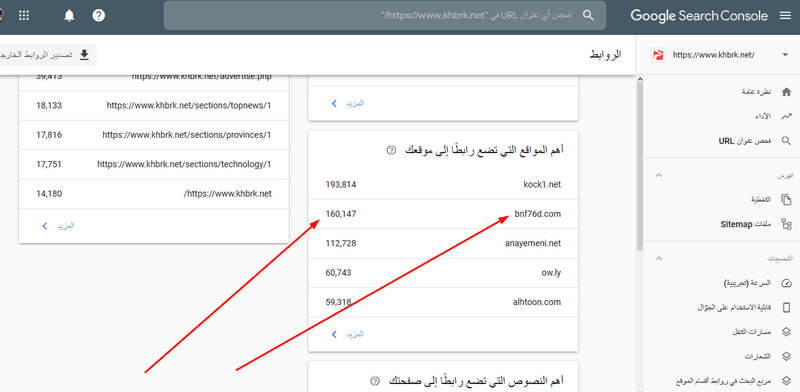Viewport: 800px width, 392px height.
Task: Select the bnf76d.com row
Action: click(443, 214)
